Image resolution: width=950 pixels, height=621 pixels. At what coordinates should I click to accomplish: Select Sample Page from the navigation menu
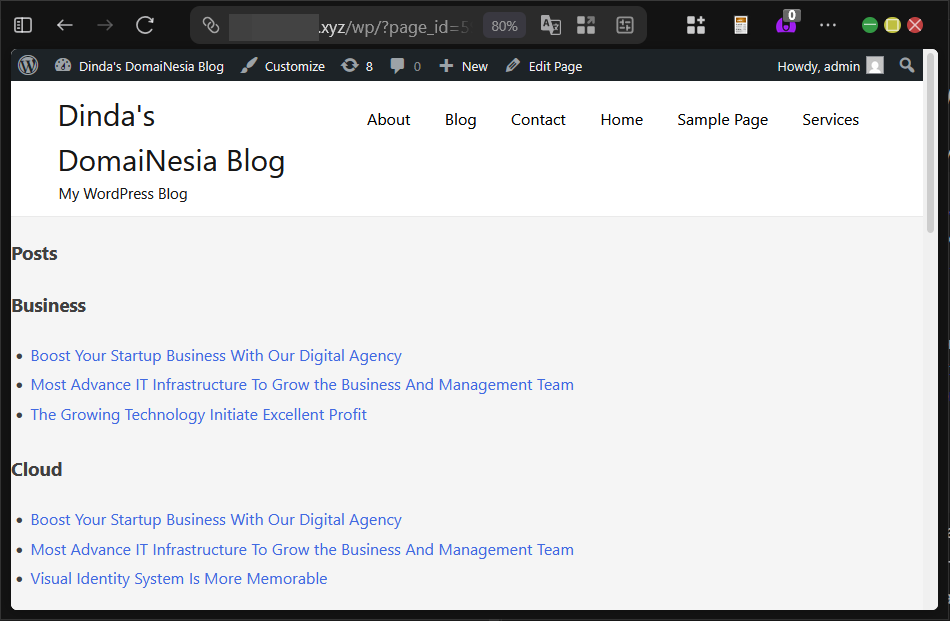click(x=722, y=119)
